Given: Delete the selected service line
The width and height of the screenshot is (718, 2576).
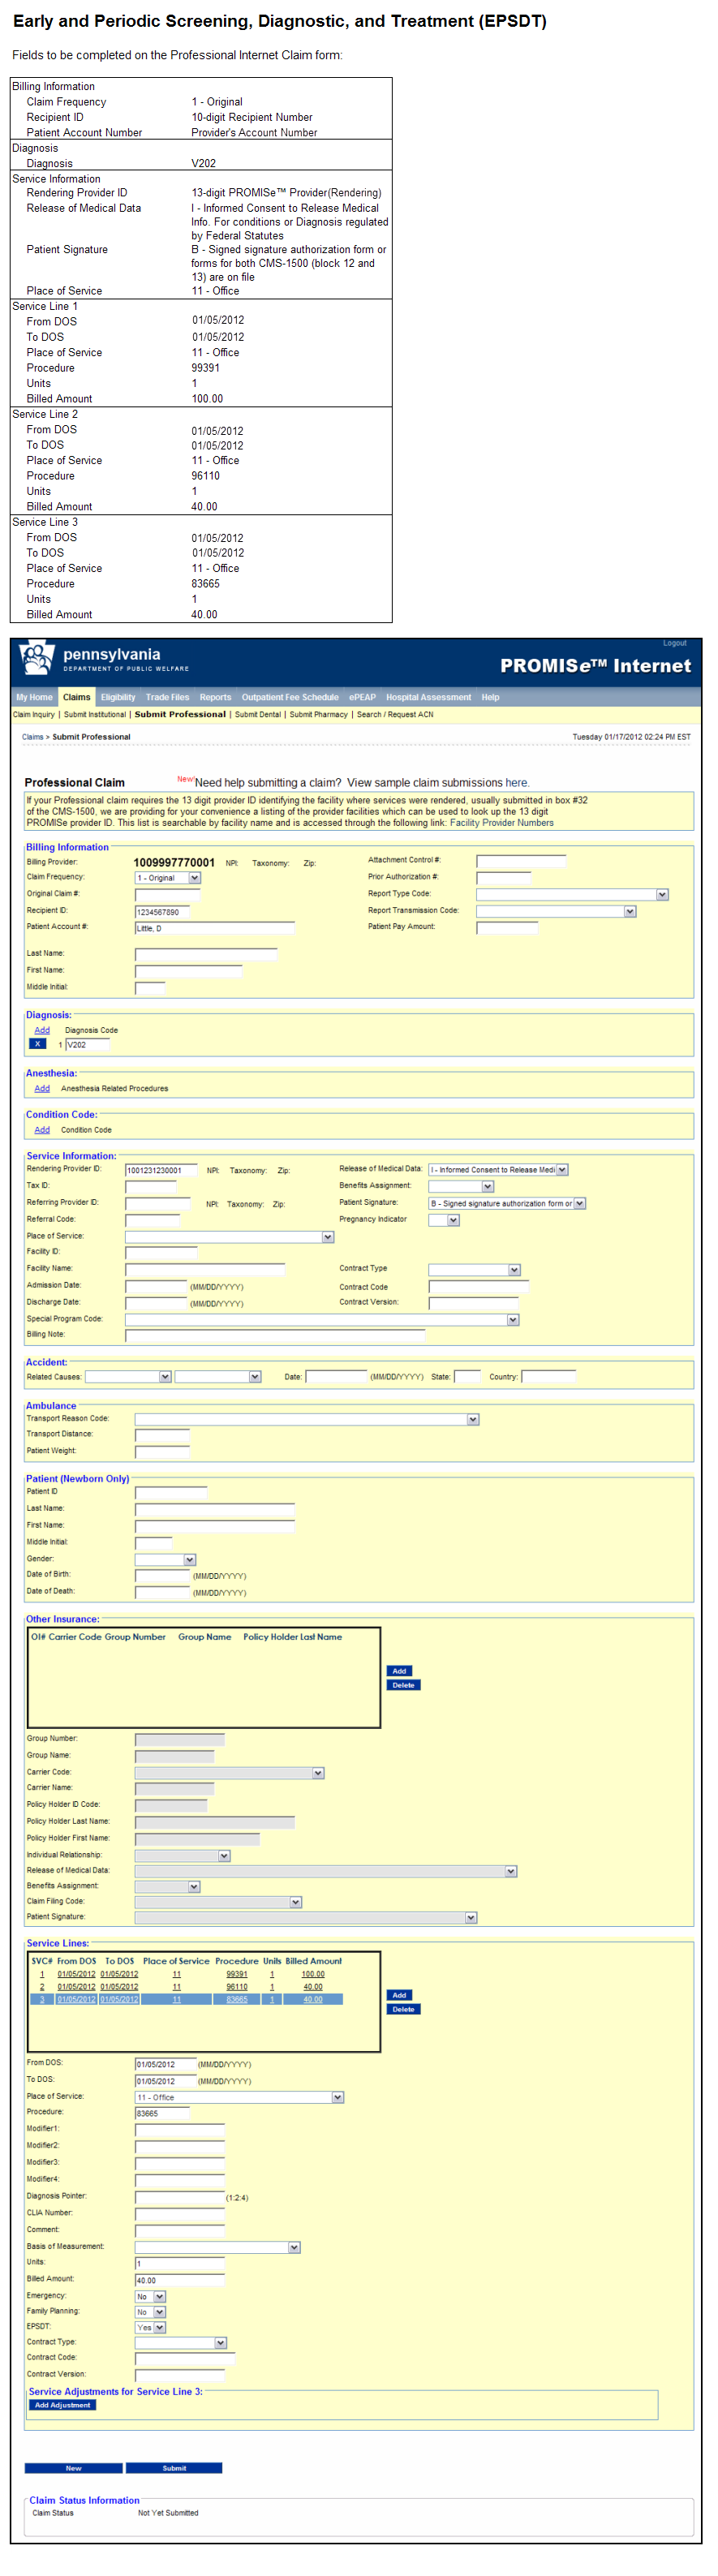Looking at the screenshot, I should 403,2009.
